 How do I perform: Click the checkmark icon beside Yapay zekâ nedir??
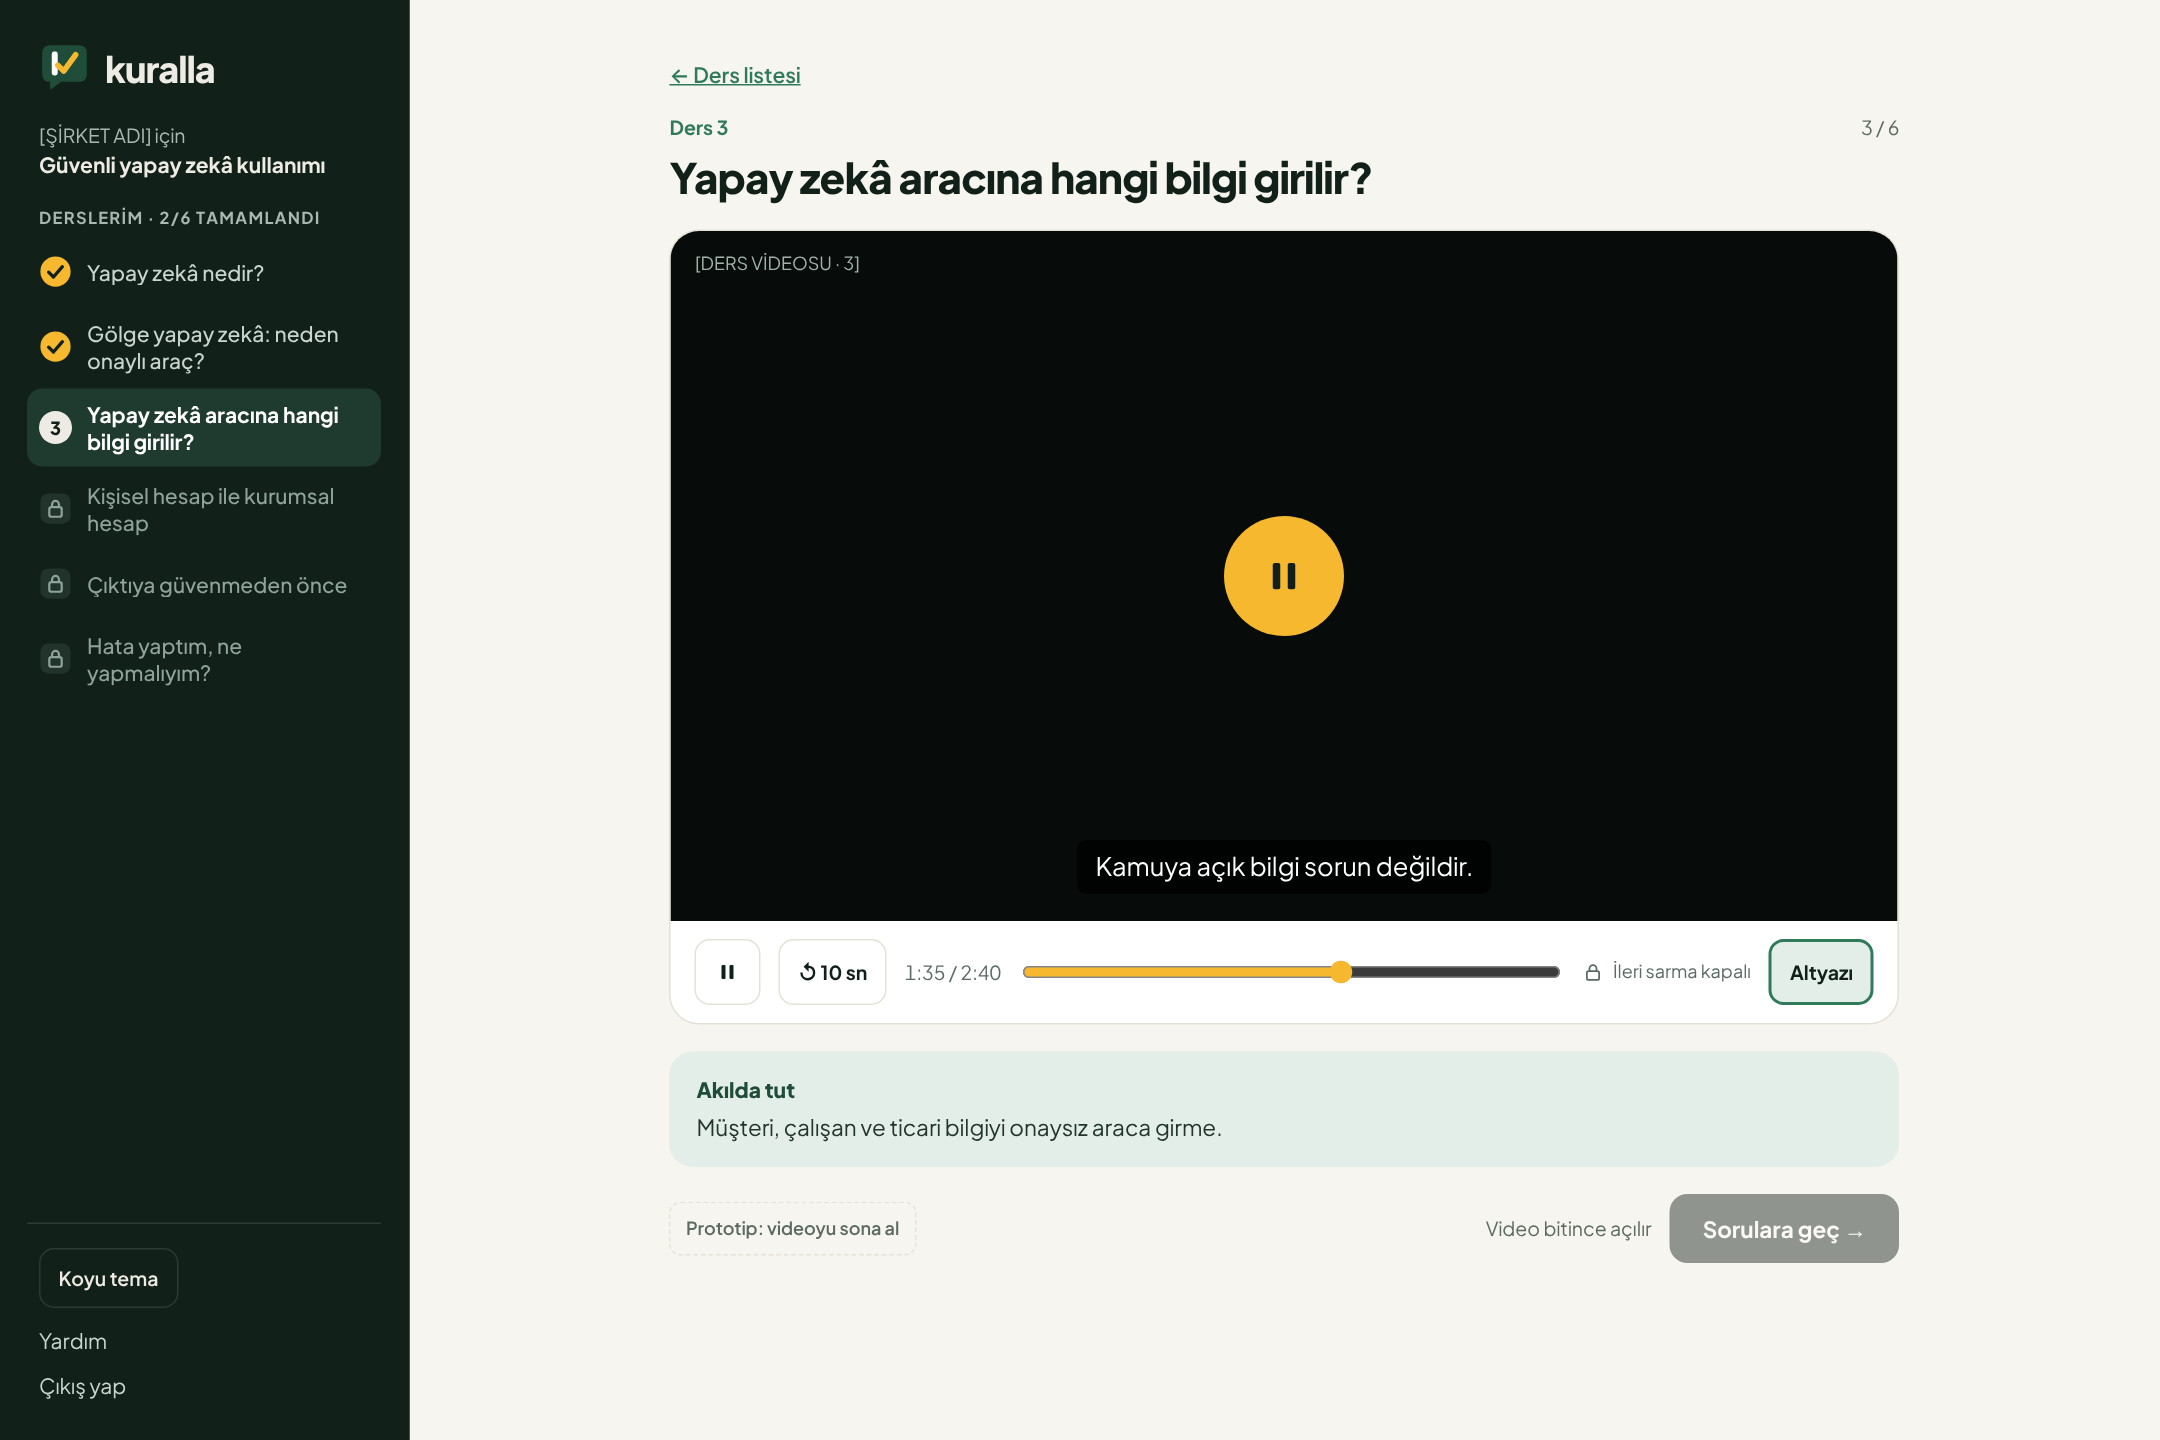coord(55,272)
